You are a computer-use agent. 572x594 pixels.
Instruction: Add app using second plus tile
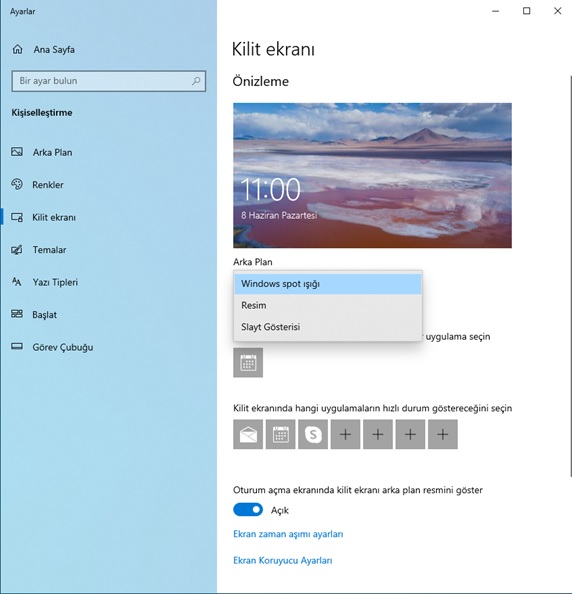[x=378, y=434]
